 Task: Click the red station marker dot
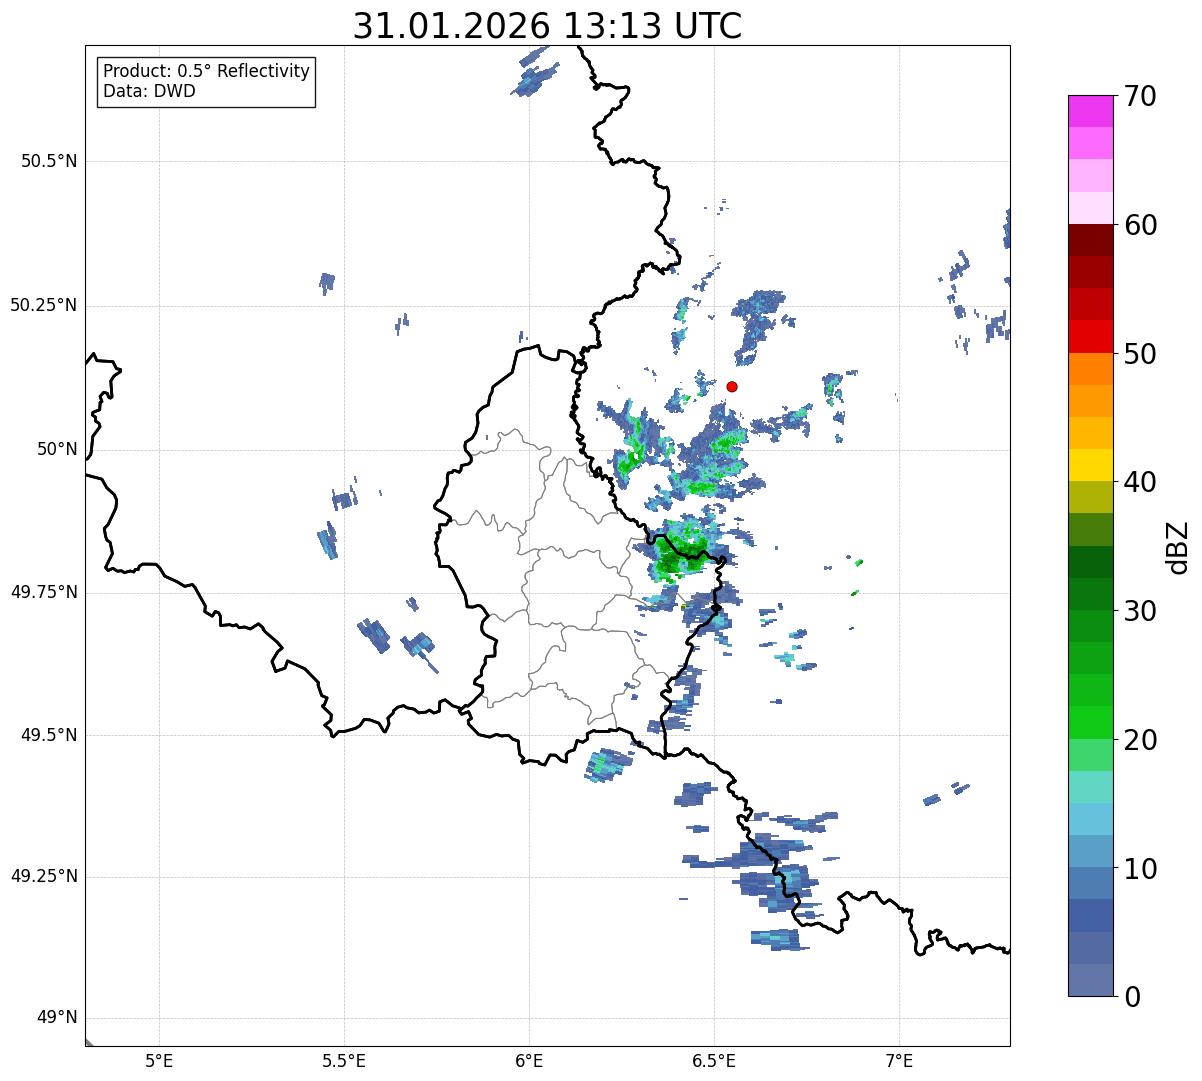732,386
